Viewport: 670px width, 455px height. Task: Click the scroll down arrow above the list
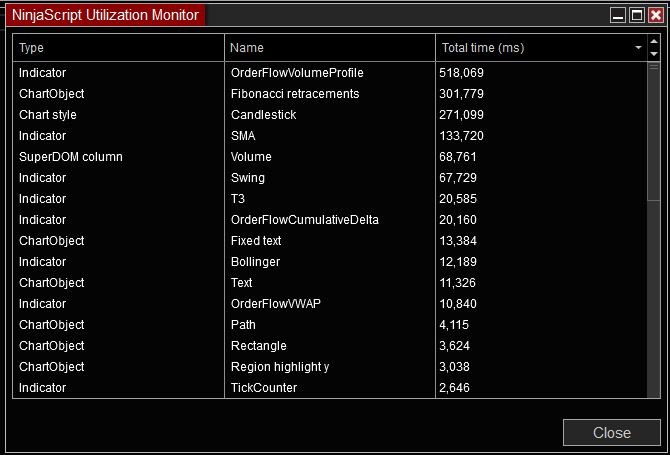(x=654, y=53)
